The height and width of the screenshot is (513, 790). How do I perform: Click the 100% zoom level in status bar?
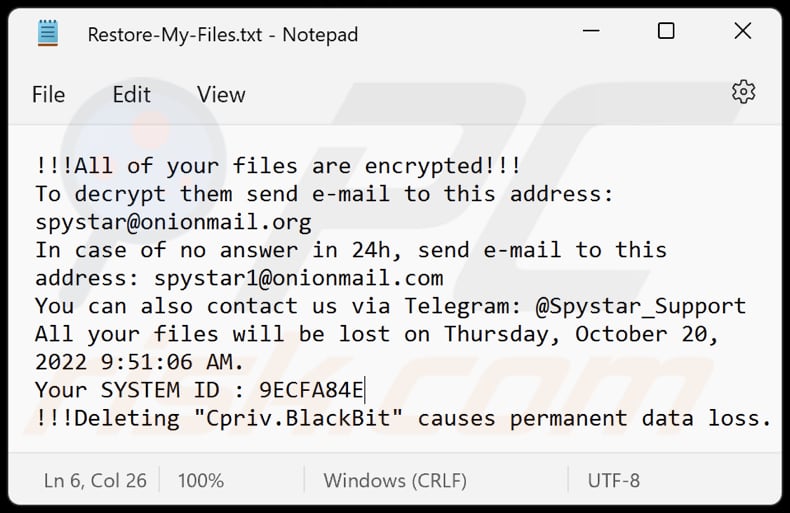tap(200, 481)
